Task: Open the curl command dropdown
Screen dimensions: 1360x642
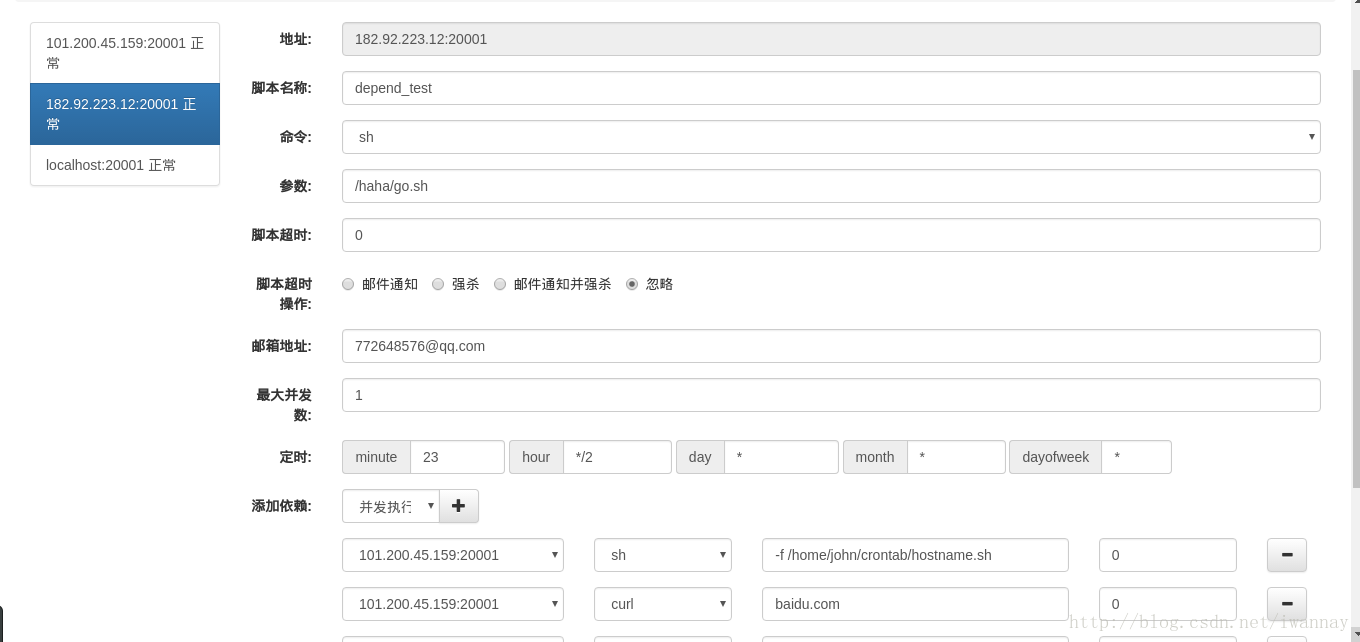Action: point(663,604)
